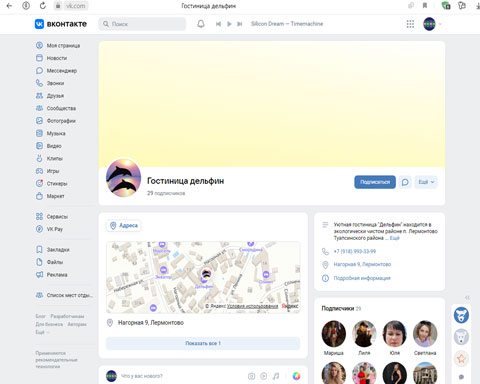Open the colorful poster icon in post box

coord(296,376)
